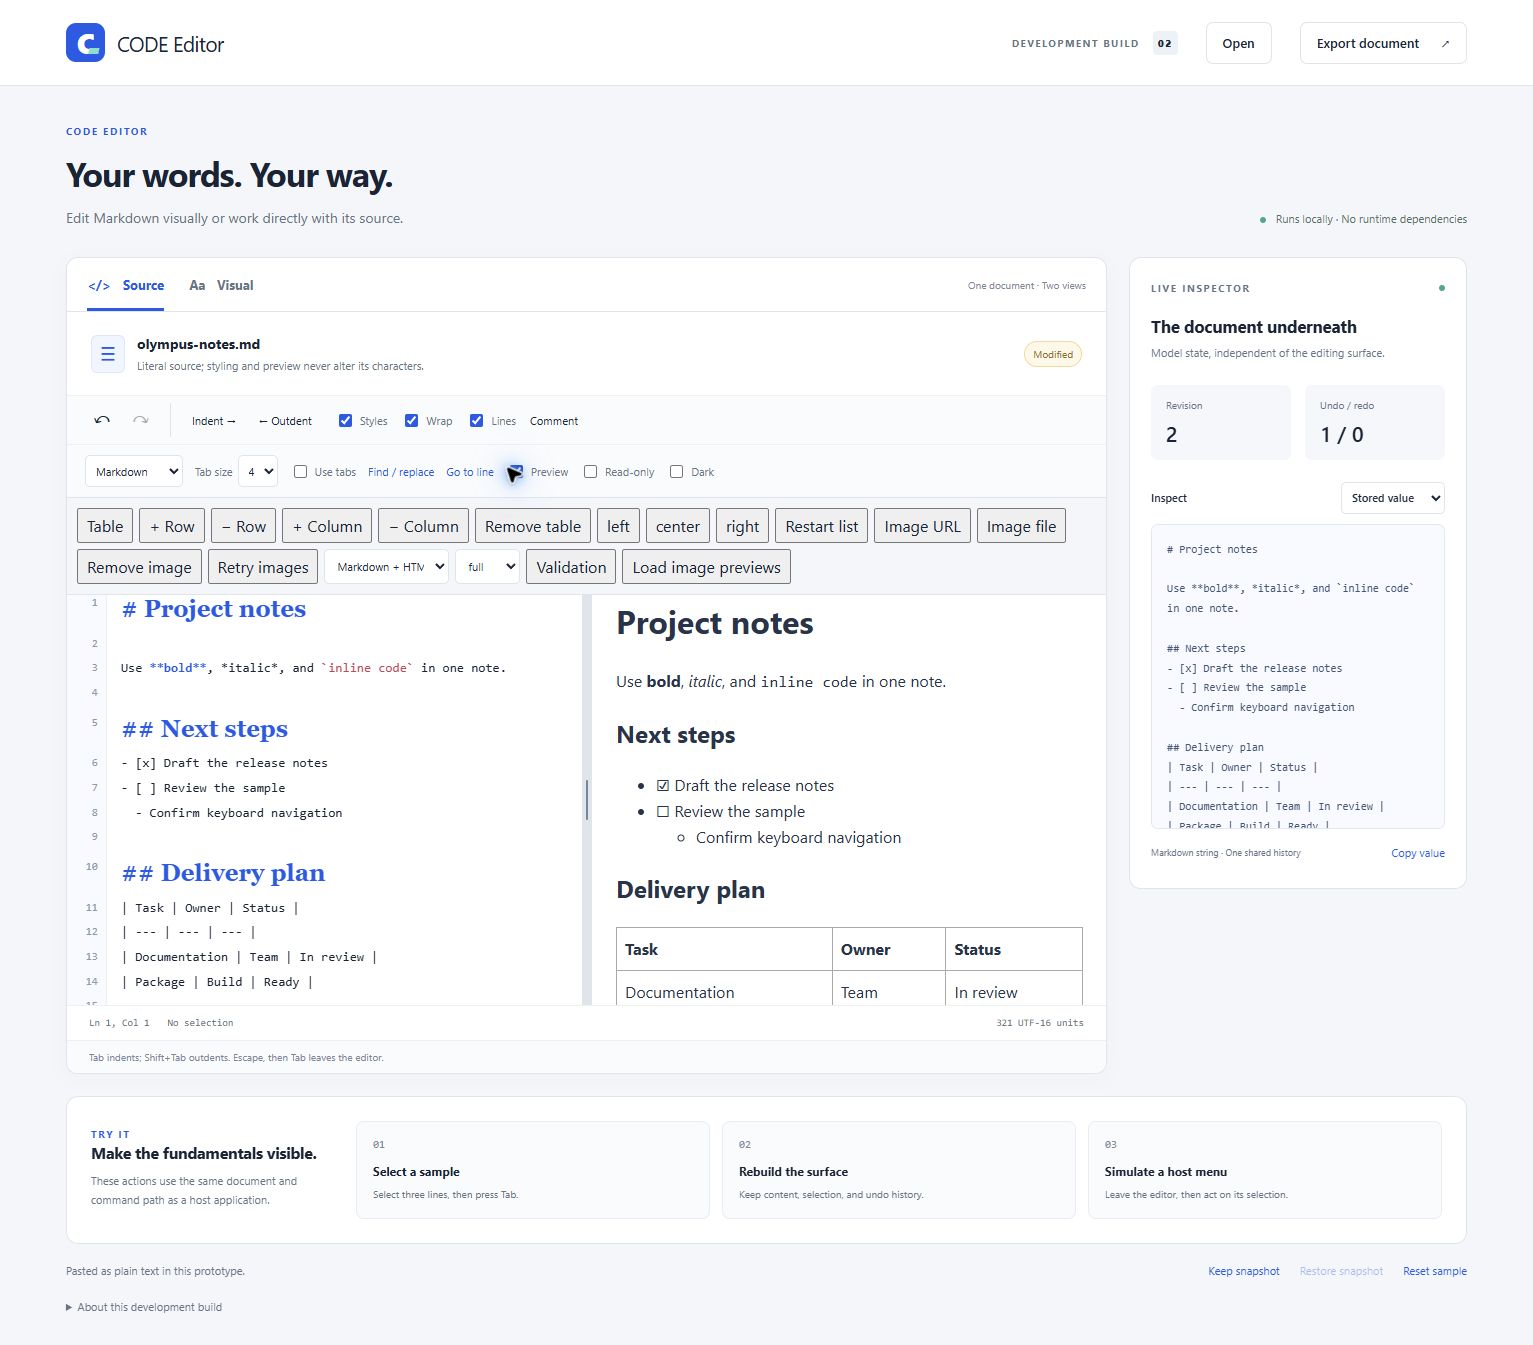Click the Open button

coord(1238,43)
